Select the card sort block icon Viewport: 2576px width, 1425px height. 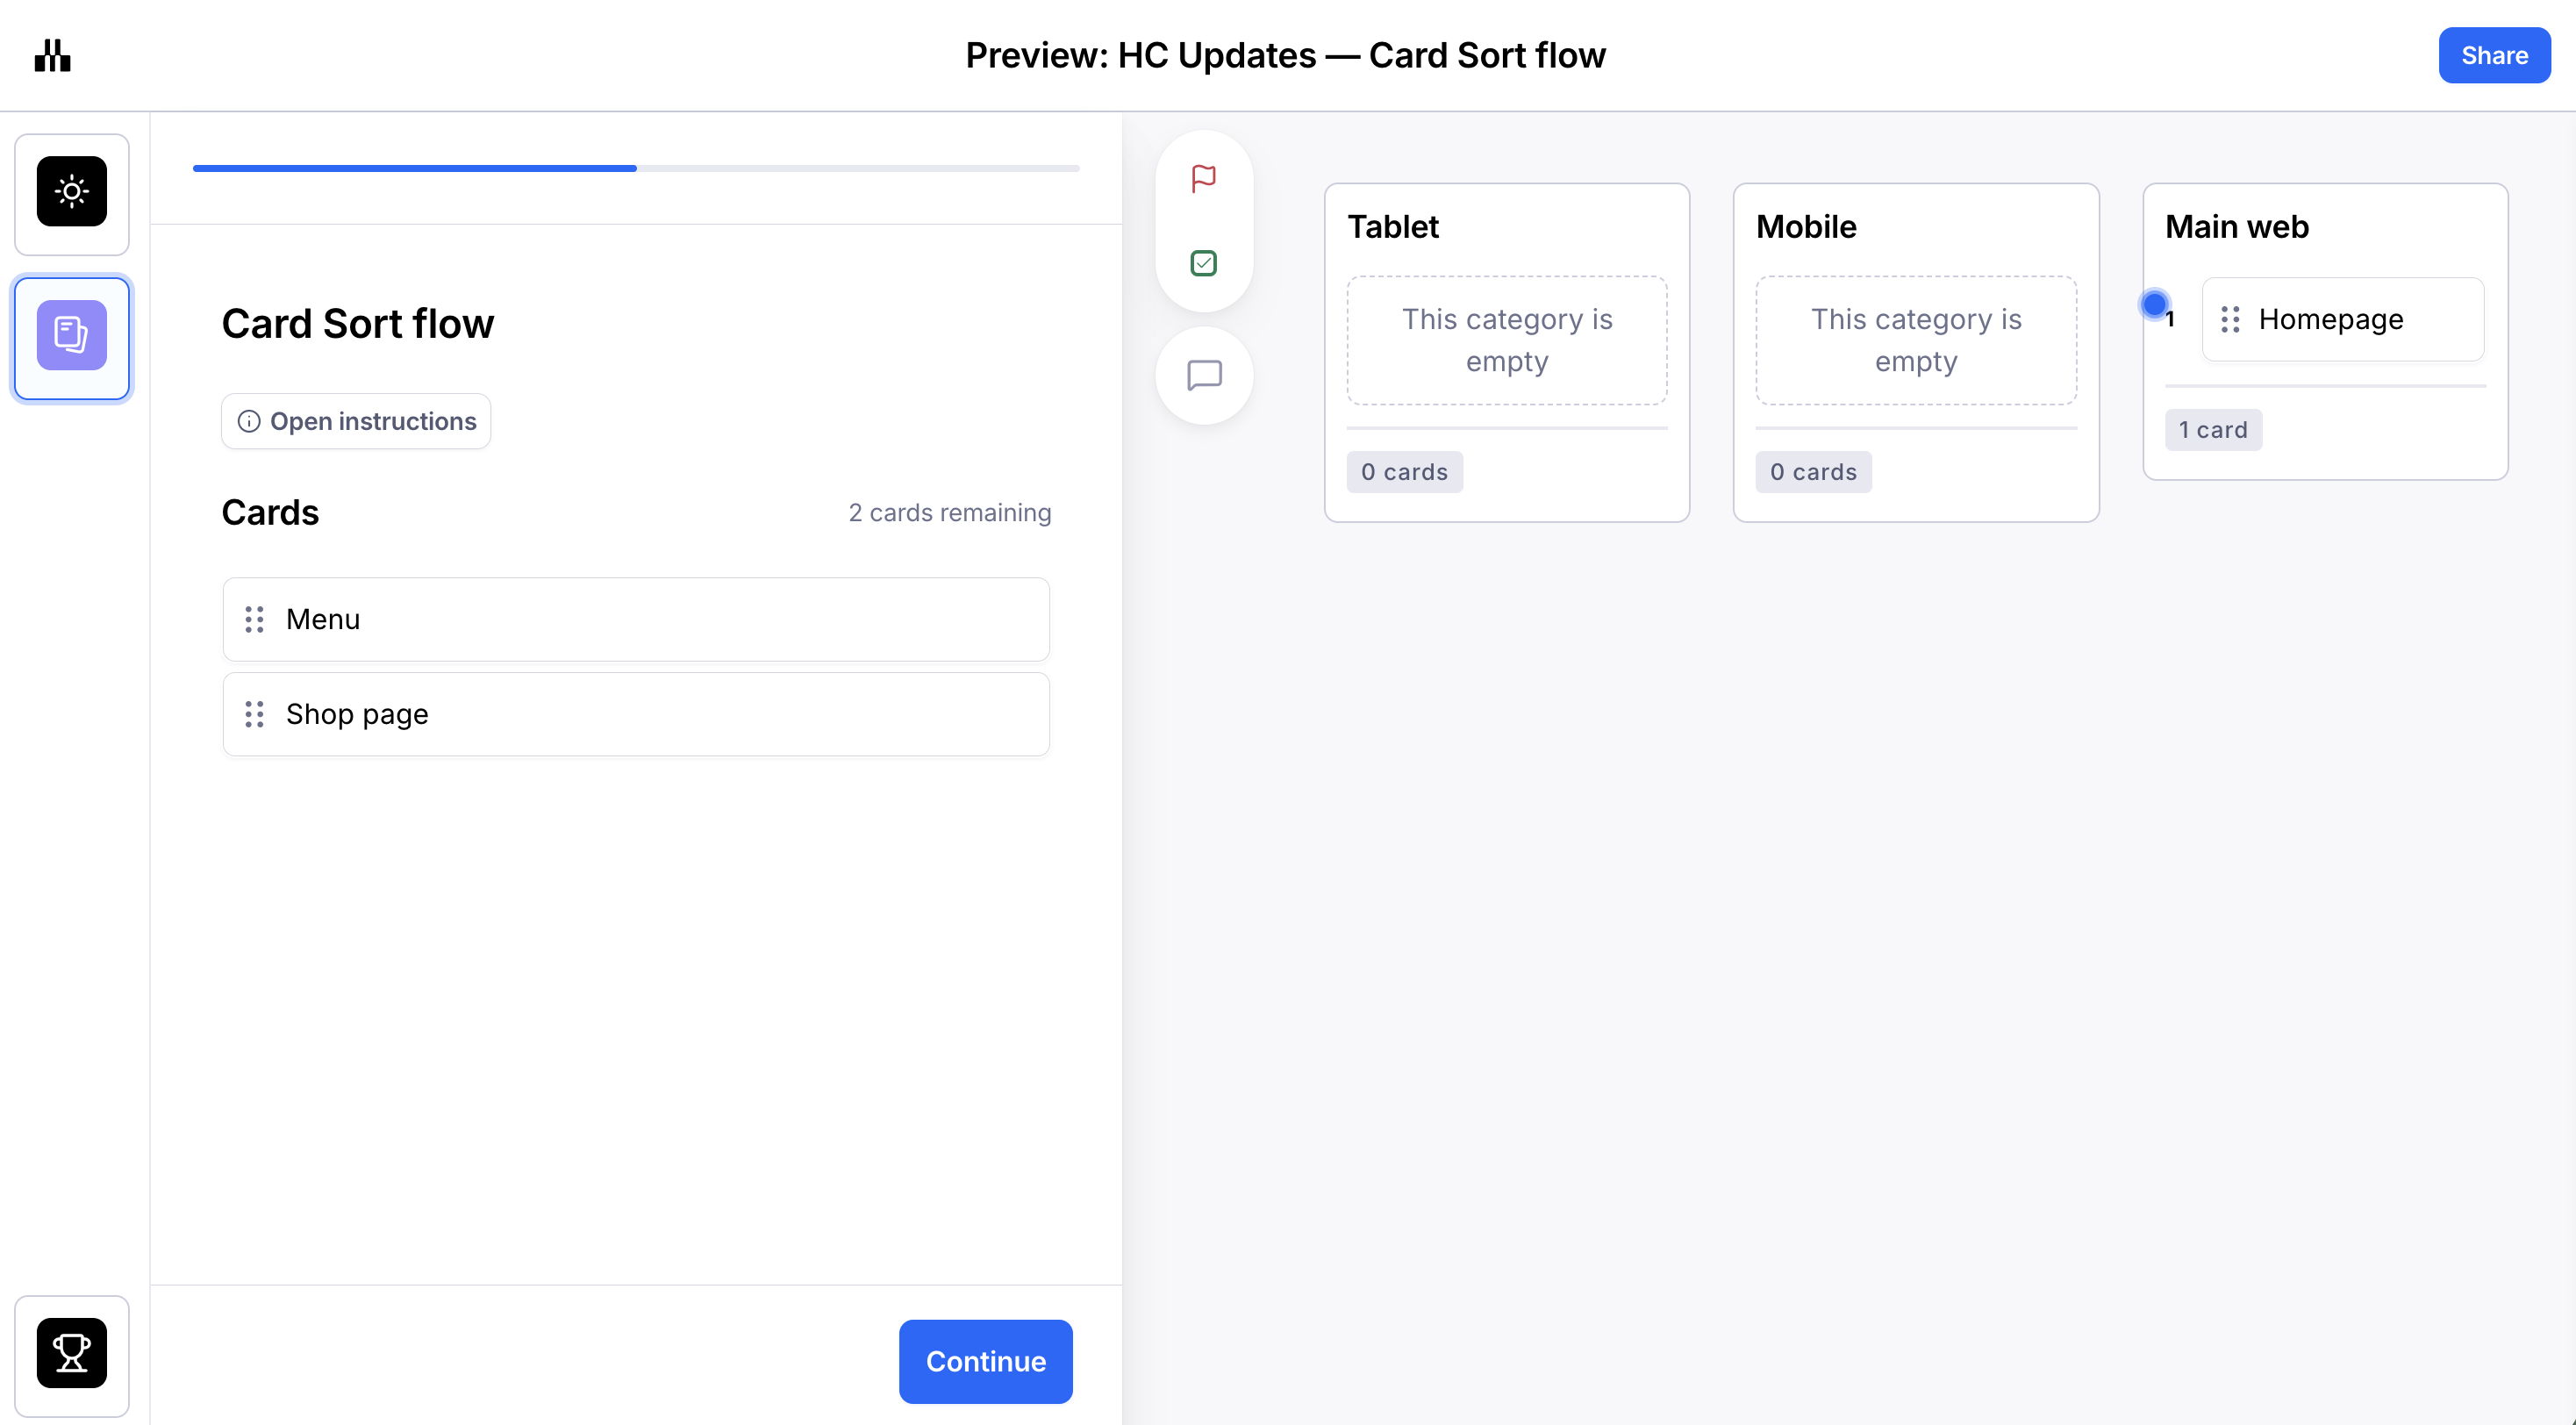tap(72, 336)
